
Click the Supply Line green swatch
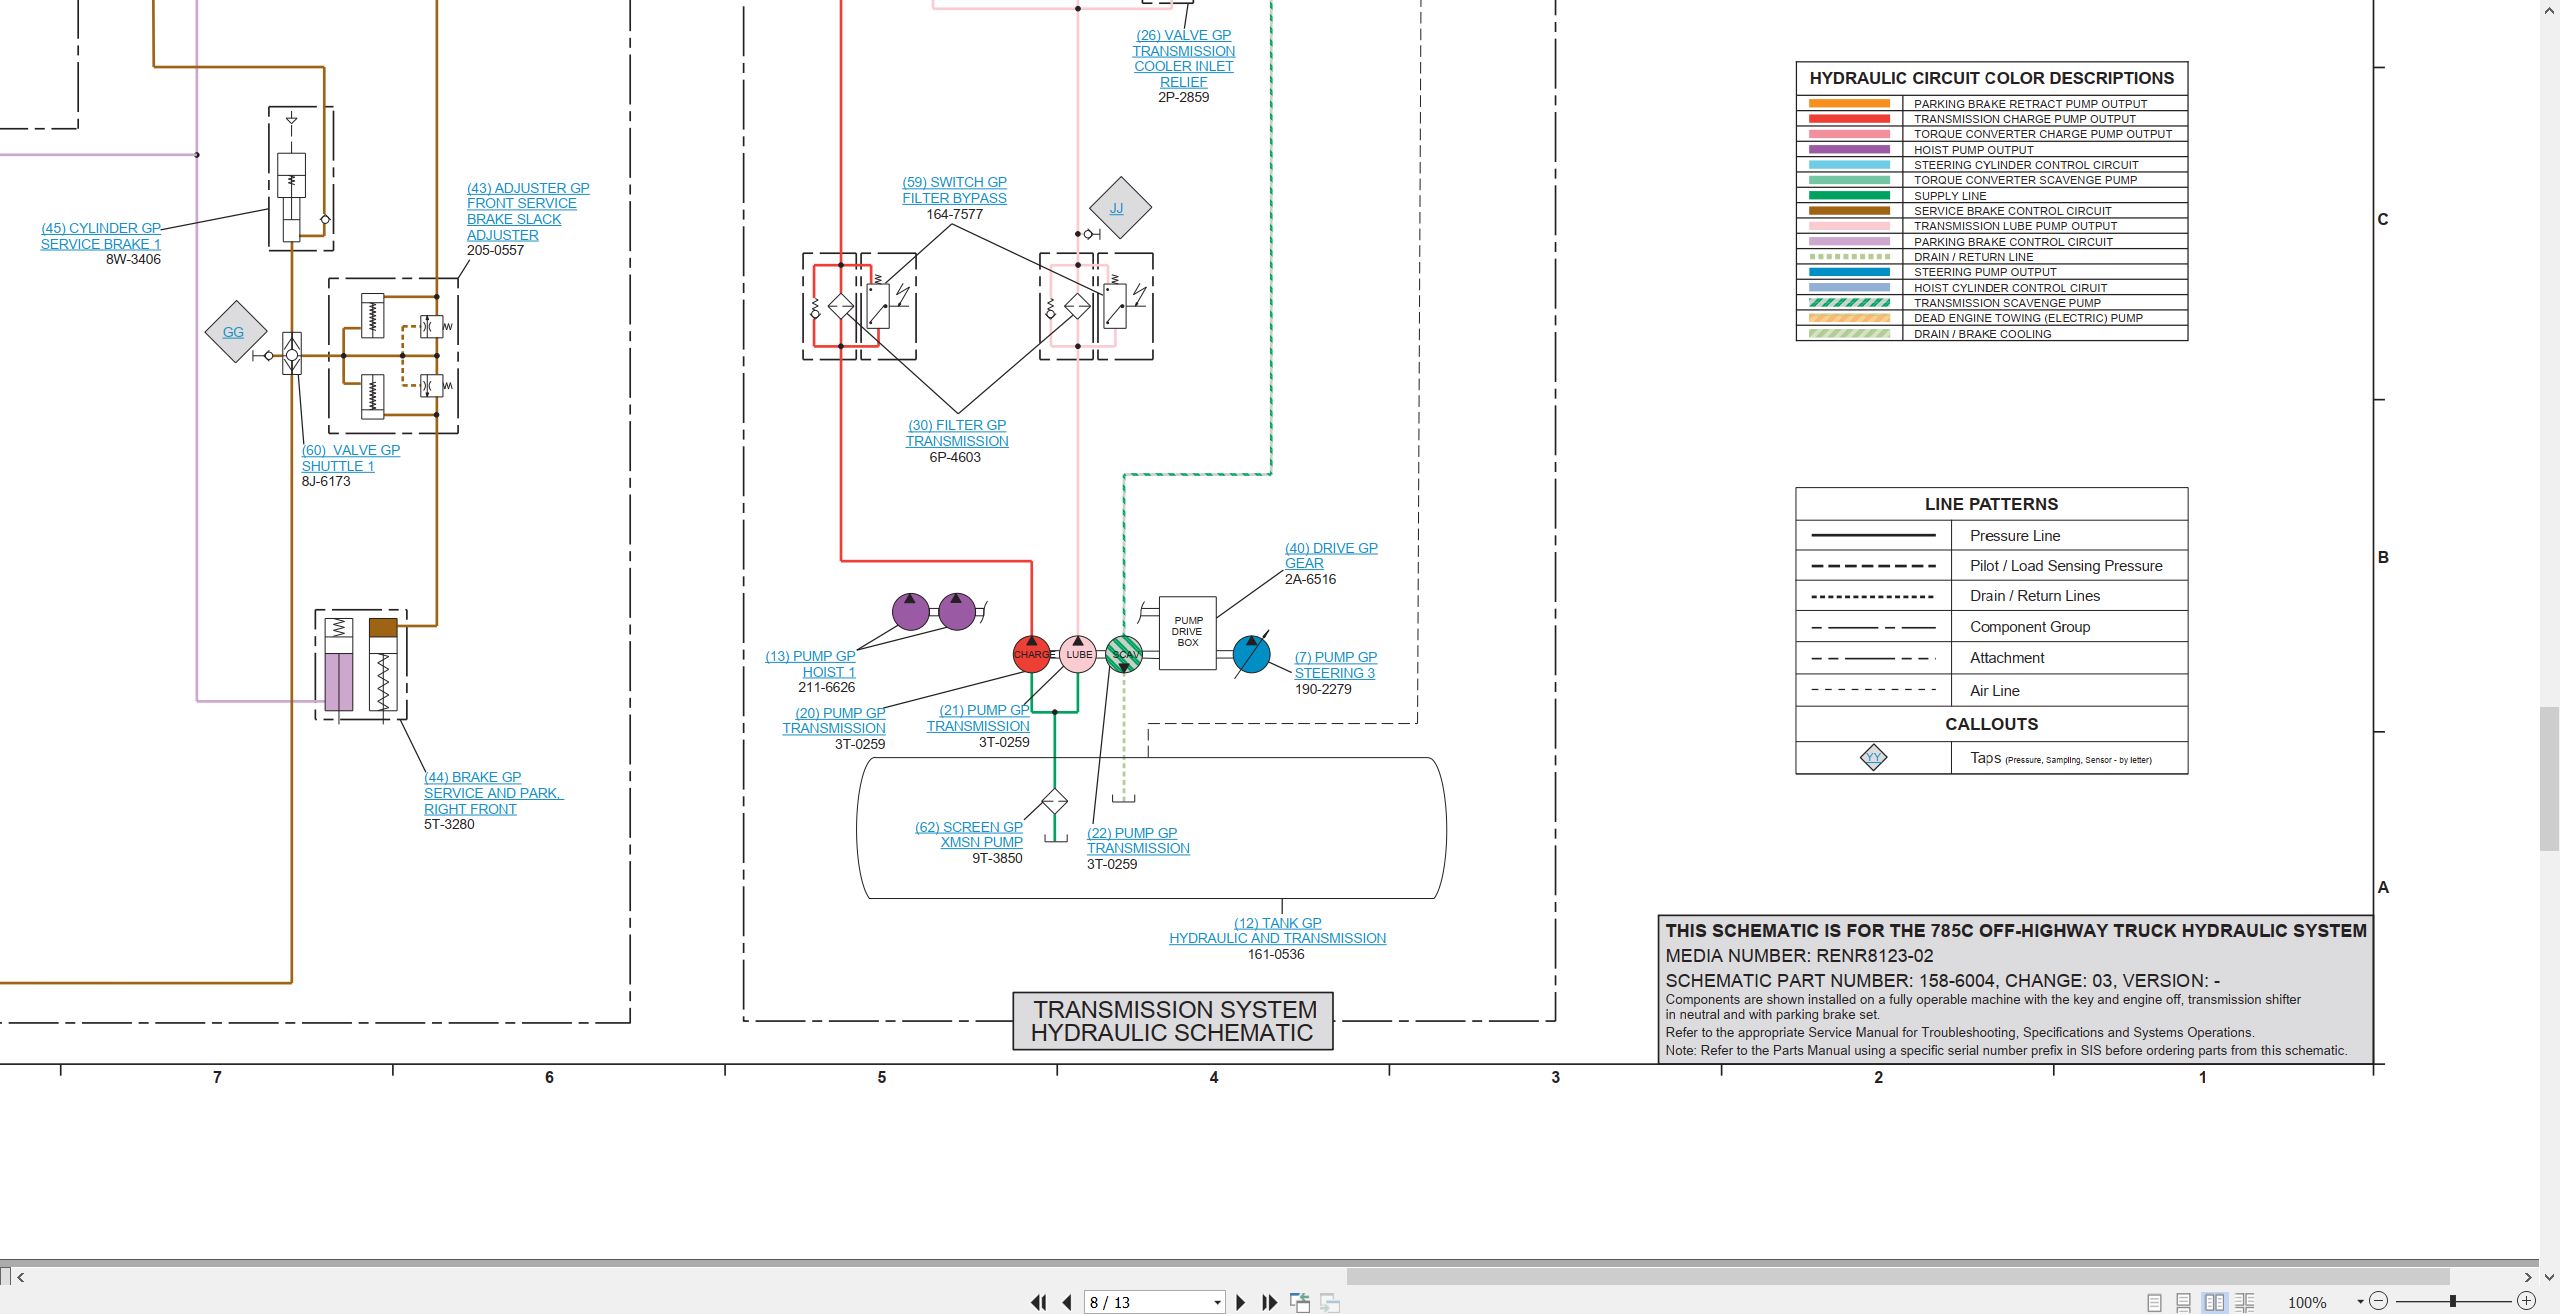[1849, 195]
